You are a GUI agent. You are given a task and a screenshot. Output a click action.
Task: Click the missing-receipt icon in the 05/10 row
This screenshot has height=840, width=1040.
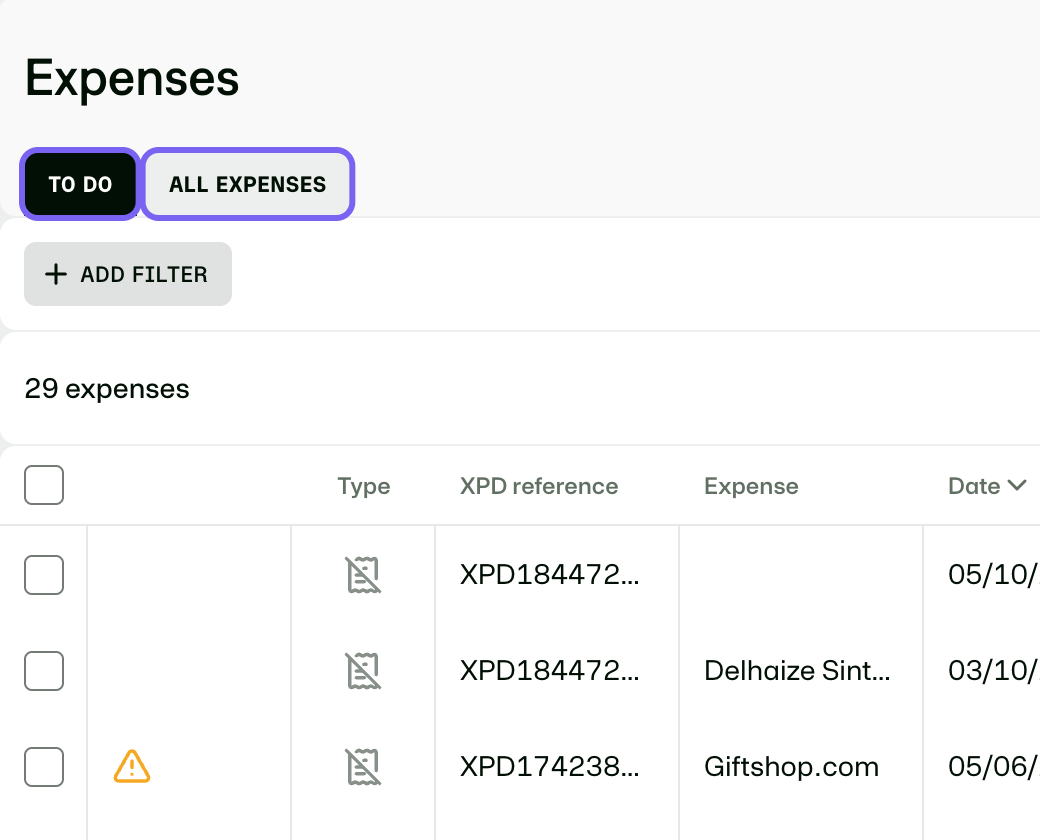(363, 575)
